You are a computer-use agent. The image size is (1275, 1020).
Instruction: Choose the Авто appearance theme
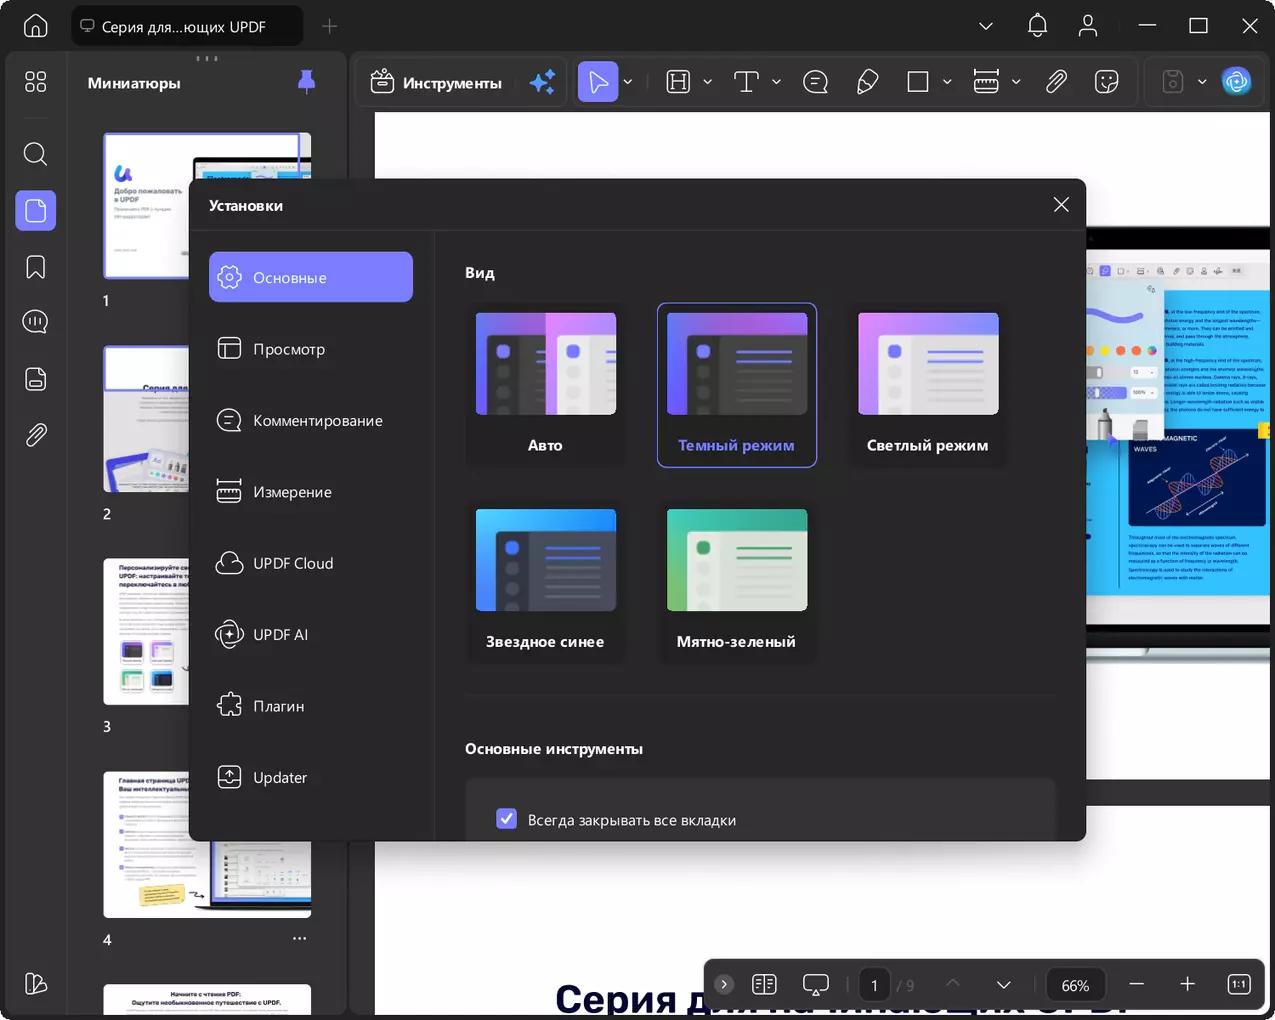point(546,385)
